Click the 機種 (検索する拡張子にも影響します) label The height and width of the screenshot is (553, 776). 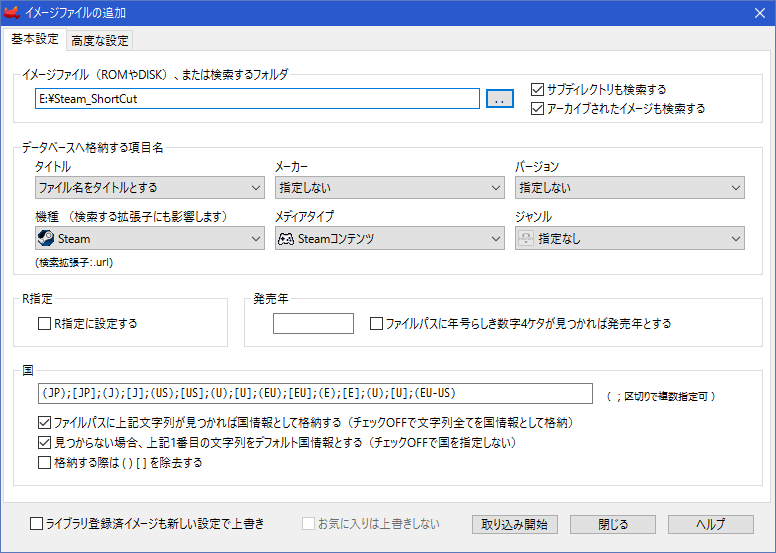pyautogui.click(x=132, y=216)
